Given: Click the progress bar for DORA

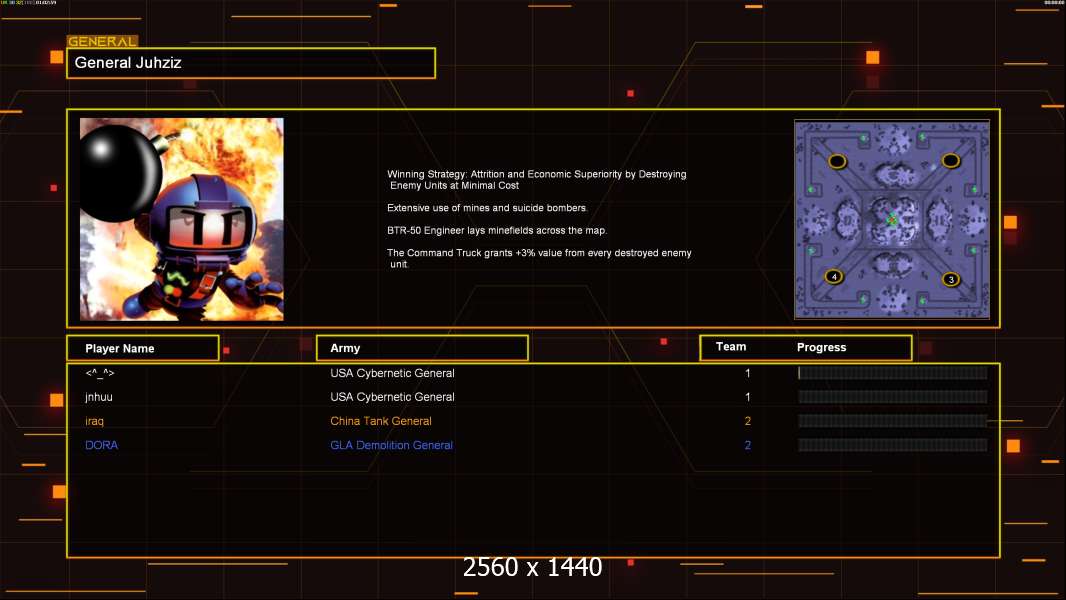Looking at the screenshot, I should pos(893,445).
